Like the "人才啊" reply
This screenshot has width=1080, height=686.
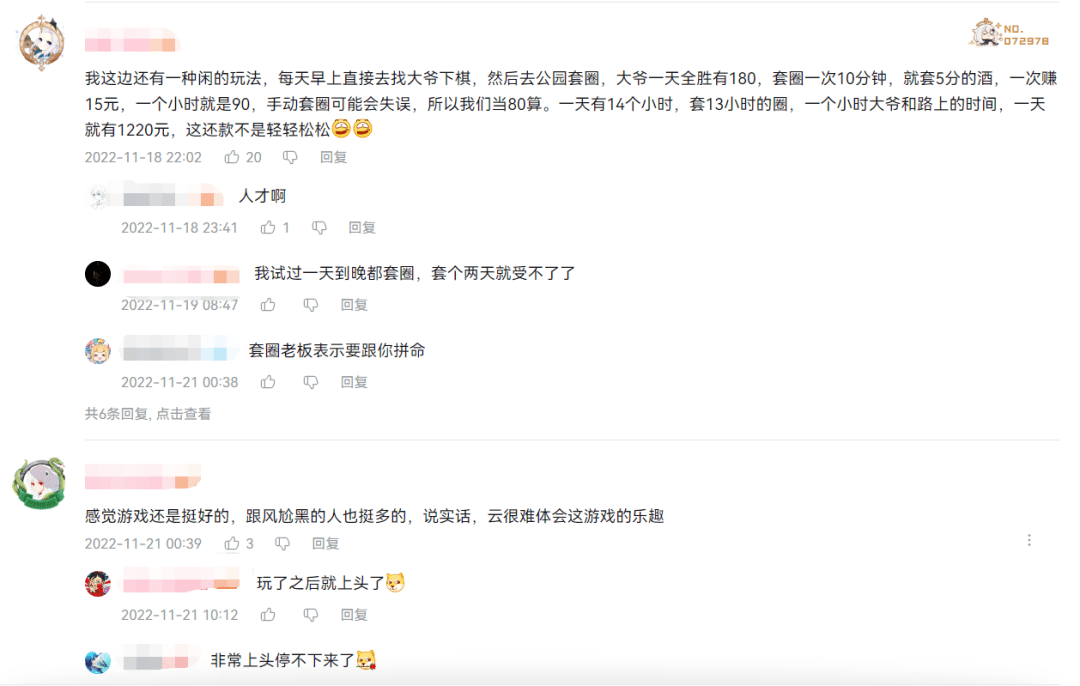pos(268,228)
